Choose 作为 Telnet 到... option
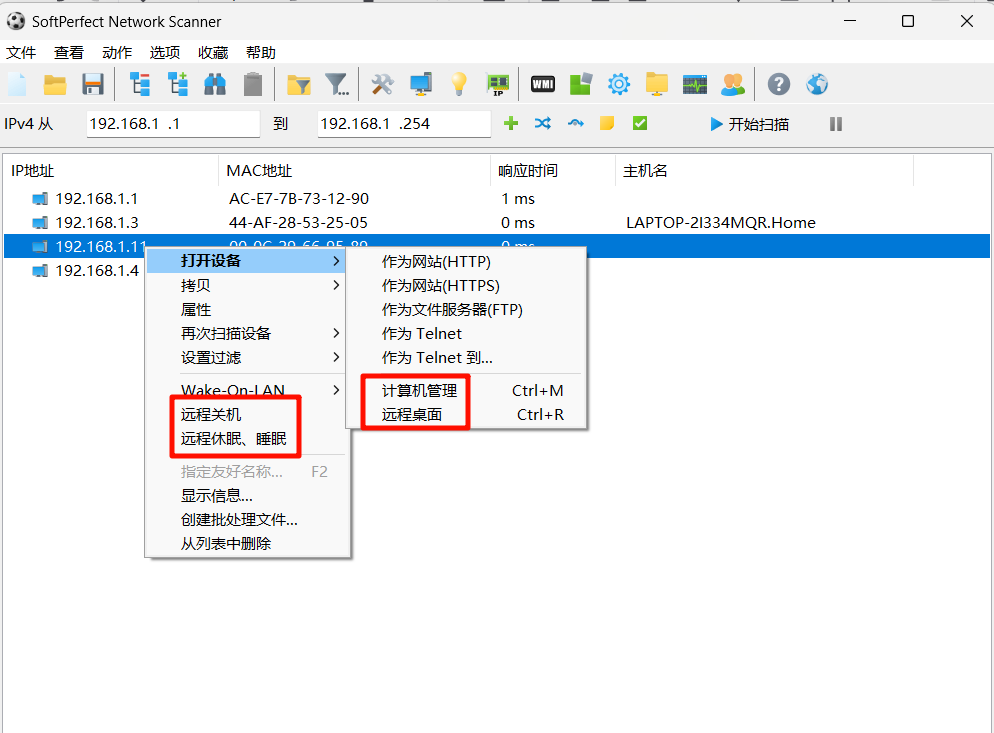Image resolution: width=994 pixels, height=733 pixels. [x=466, y=358]
